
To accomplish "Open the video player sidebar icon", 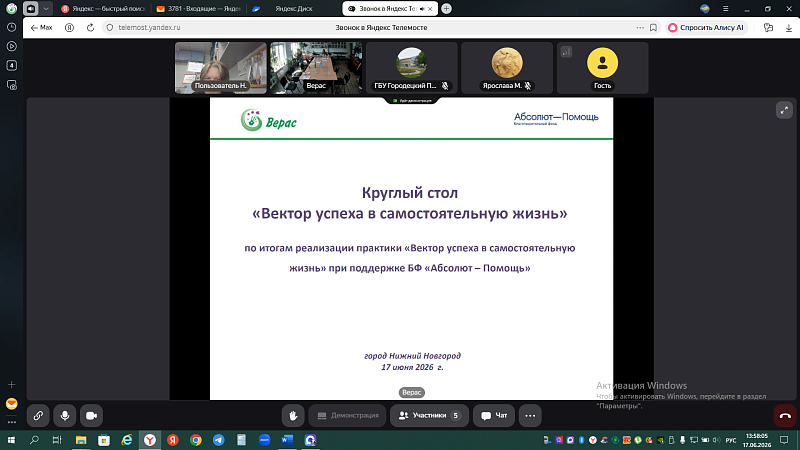I will tap(11, 46).
